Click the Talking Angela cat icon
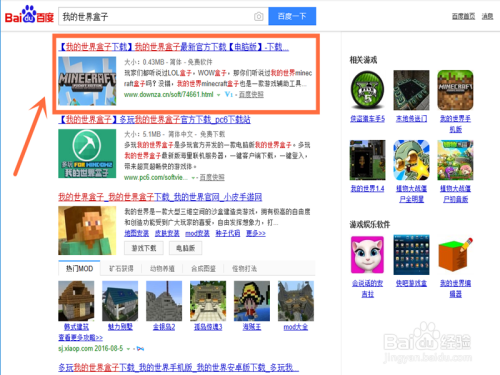This screenshot has height=375, width=500. 367,255
